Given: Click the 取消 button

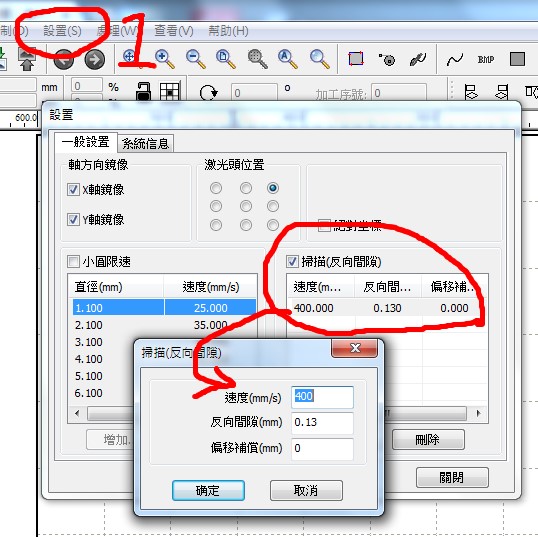Looking at the screenshot, I should [x=306, y=490].
